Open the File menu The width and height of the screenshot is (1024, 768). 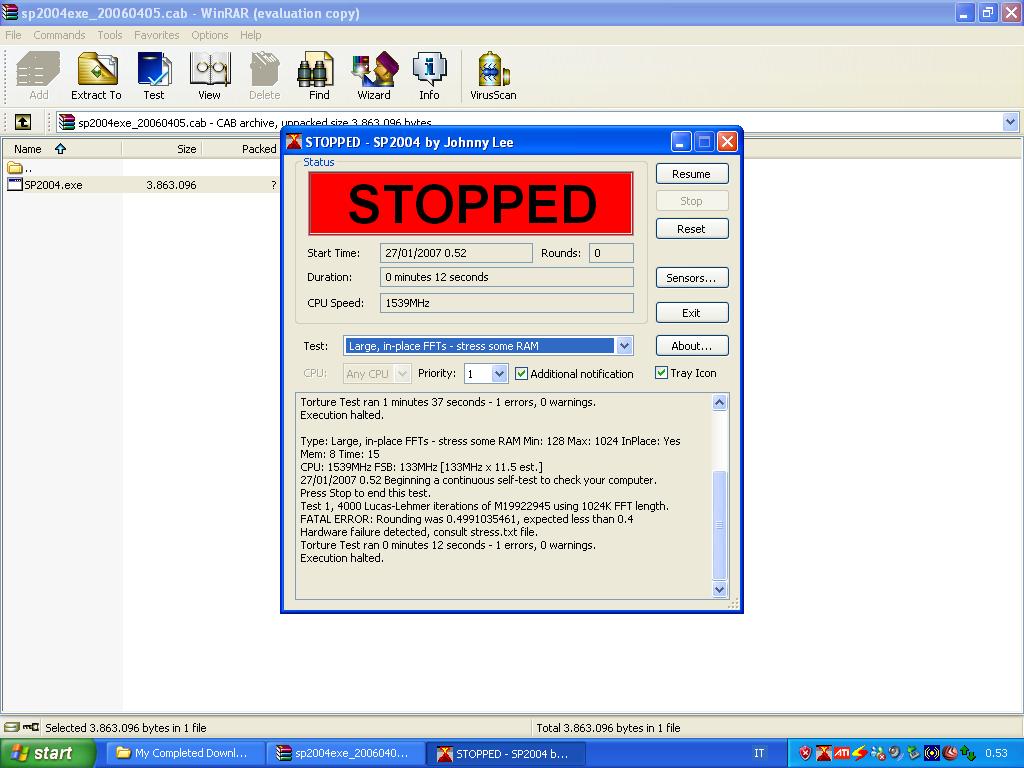pyautogui.click(x=13, y=35)
